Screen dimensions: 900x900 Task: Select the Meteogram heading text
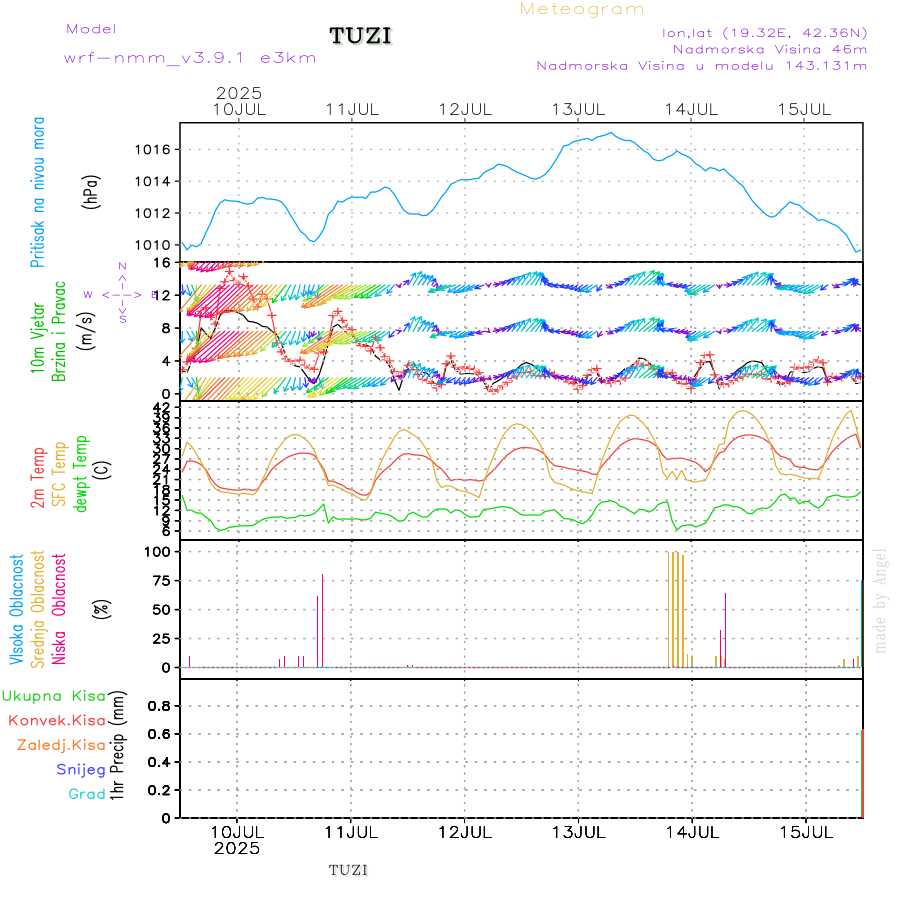pyautogui.click(x=582, y=9)
